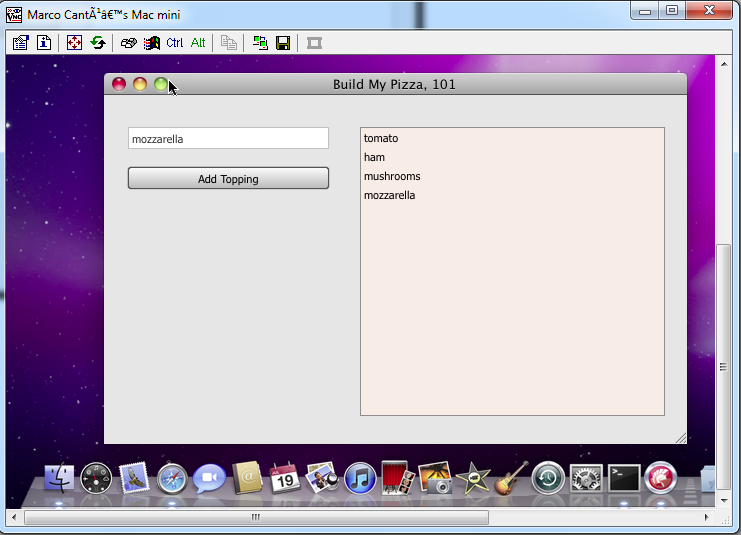Click the vertical scrollbar down arrow
741x535 pixels.
pyautogui.click(x=724, y=500)
